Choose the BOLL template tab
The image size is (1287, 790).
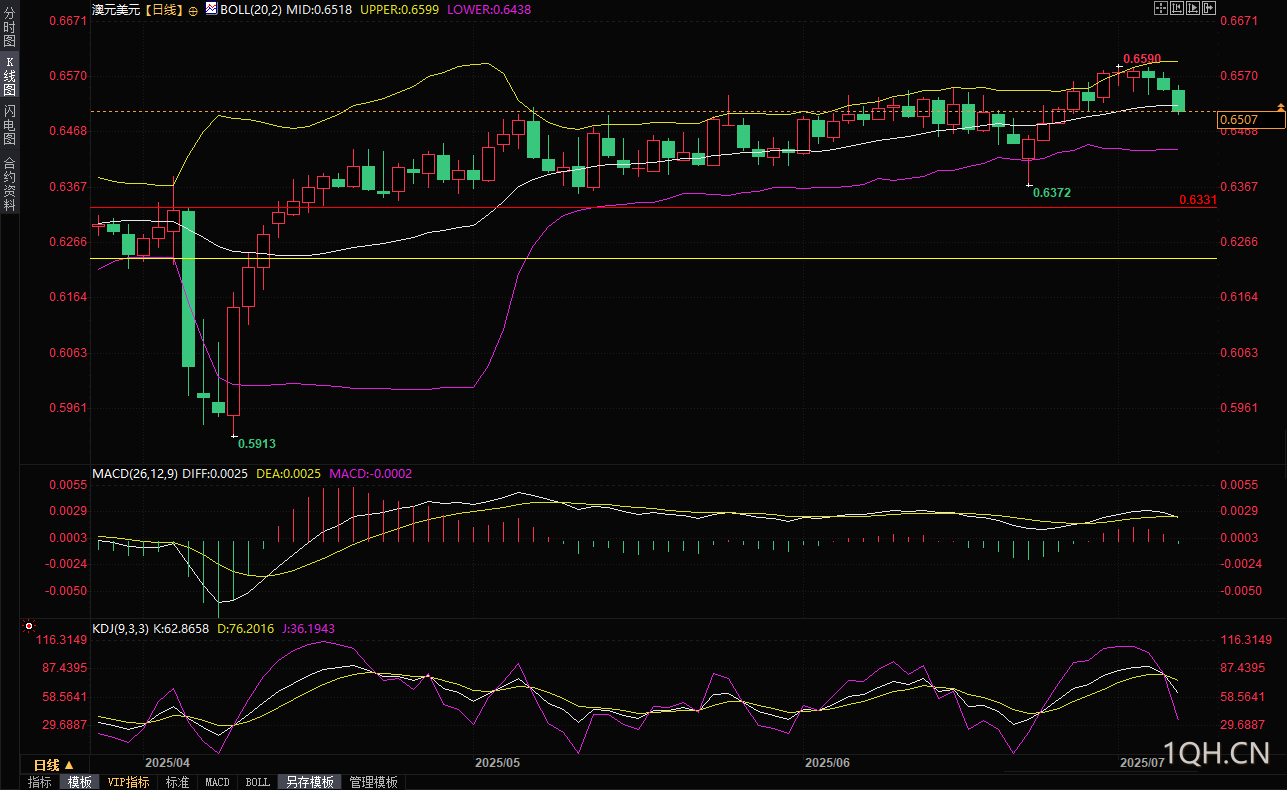(x=258, y=782)
